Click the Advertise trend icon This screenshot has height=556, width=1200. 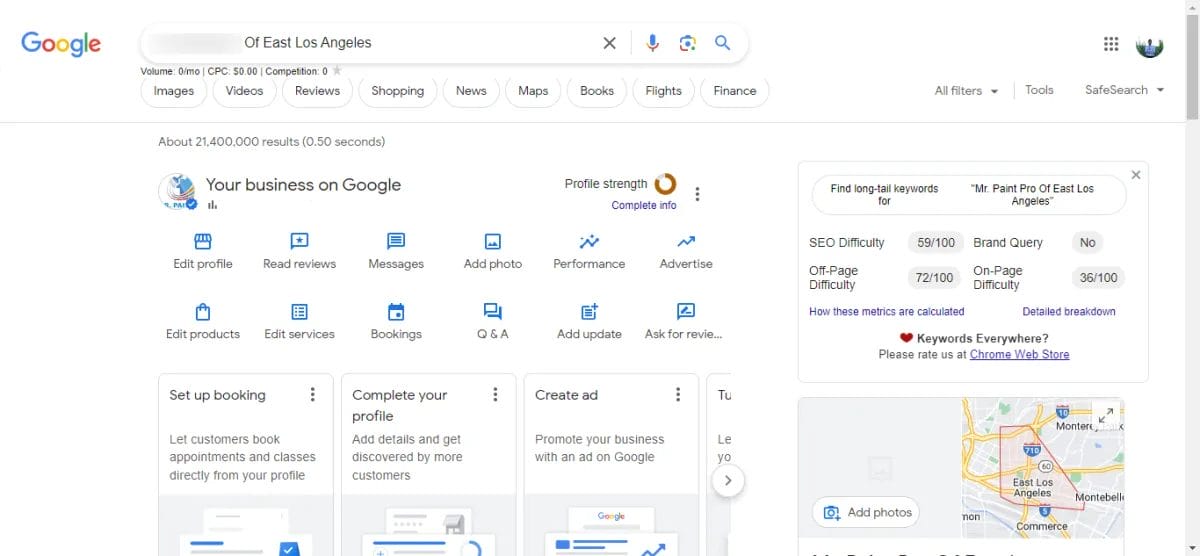tap(686, 241)
